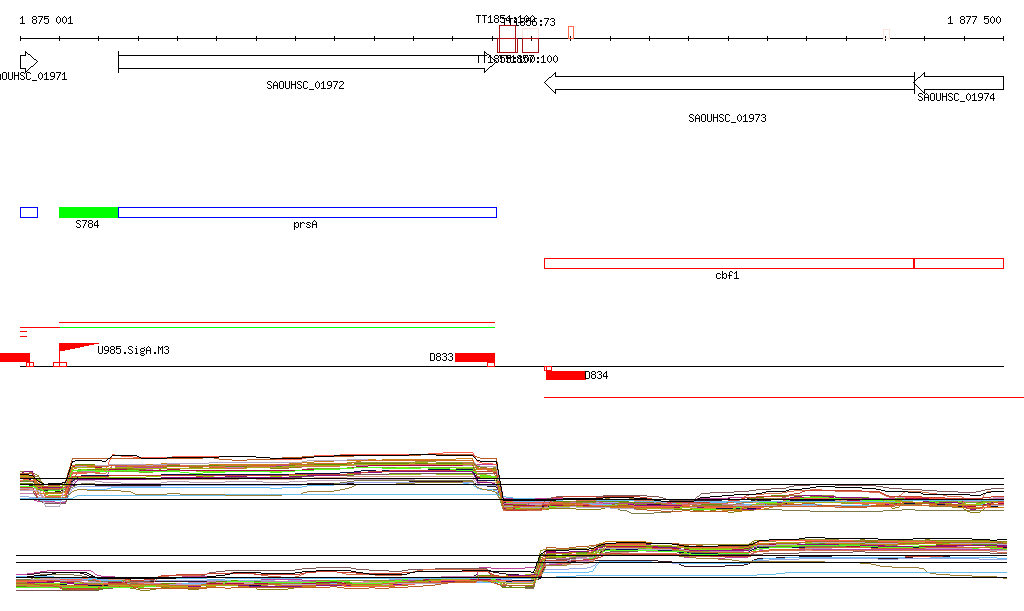
Task: Select the long SAOUHSC_01972 gene arrow
Action: coord(307,62)
